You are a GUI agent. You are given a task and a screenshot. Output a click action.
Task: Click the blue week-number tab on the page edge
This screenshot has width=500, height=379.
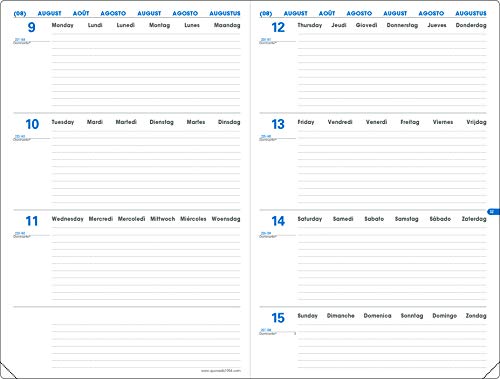click(x=493, y=212)
